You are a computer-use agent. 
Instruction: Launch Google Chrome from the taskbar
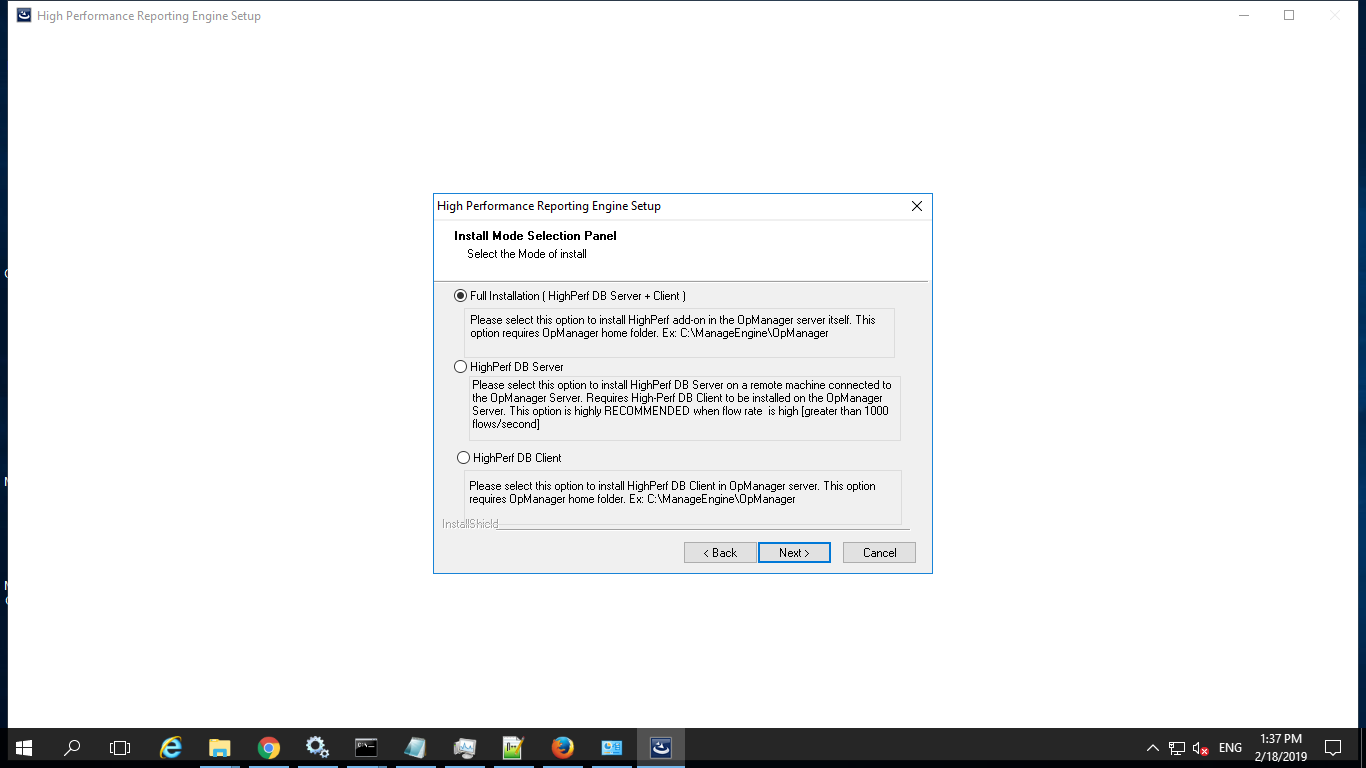[x=268, y=747]
